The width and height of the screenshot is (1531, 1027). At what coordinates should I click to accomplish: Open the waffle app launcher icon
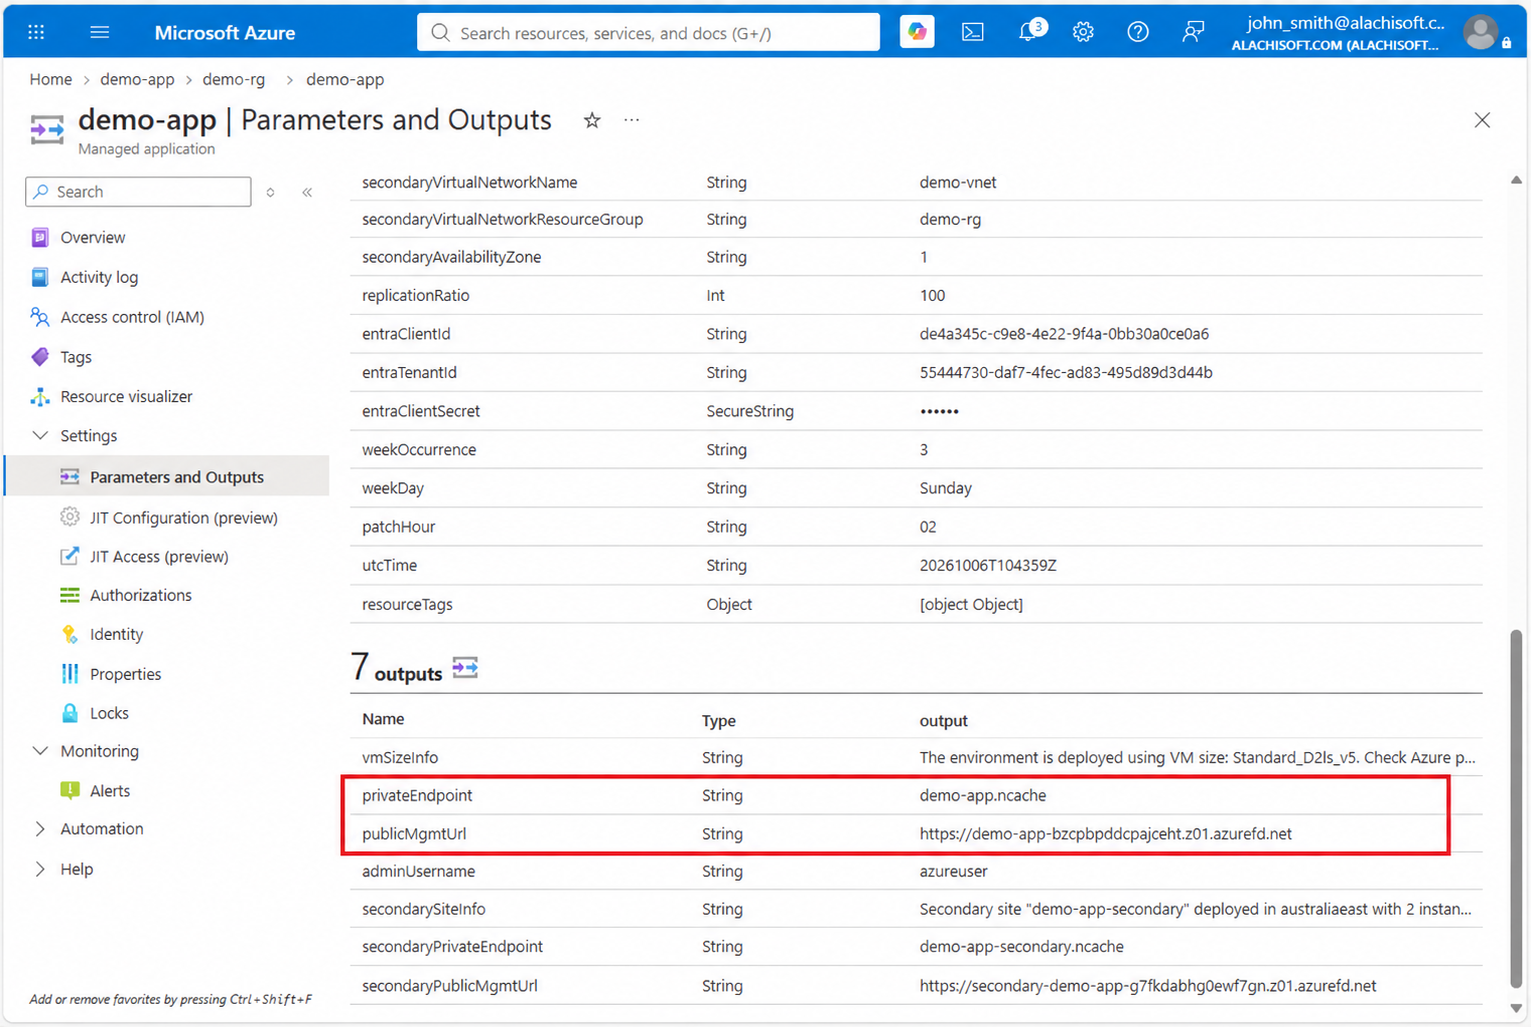(x=36, y=32)
